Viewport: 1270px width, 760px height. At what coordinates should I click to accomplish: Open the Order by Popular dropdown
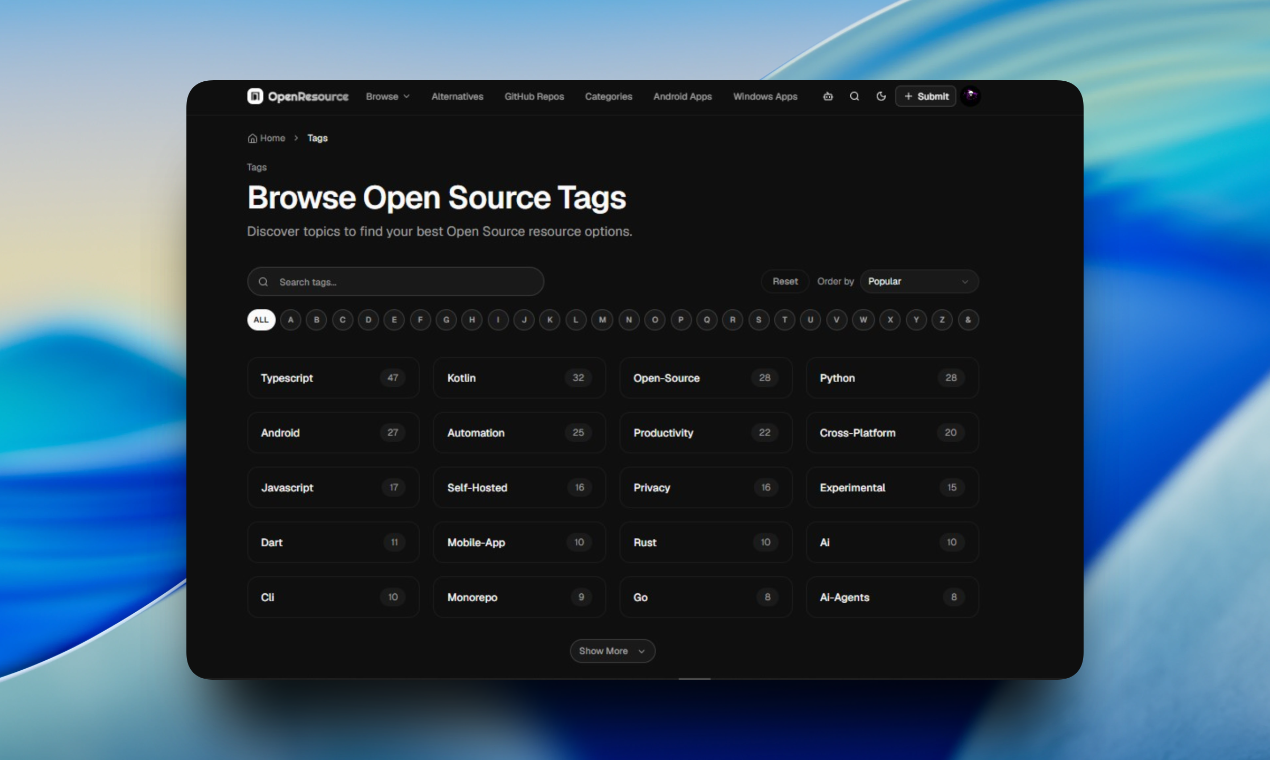(x=919, y=281)
